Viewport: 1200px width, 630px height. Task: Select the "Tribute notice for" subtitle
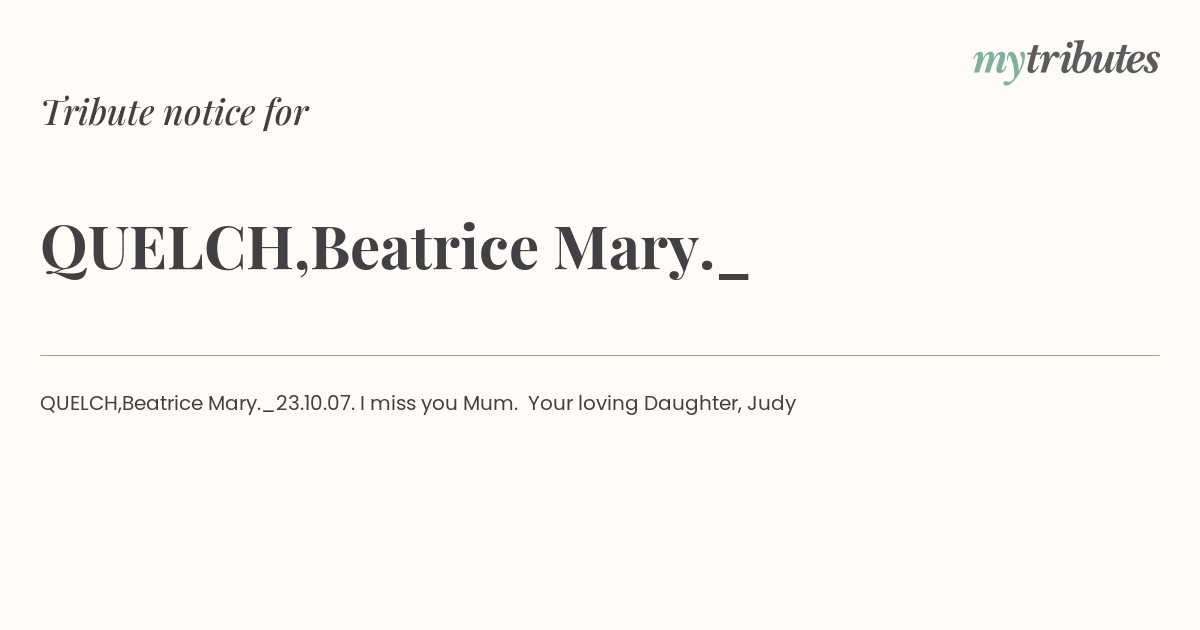[x=174, y=112]
